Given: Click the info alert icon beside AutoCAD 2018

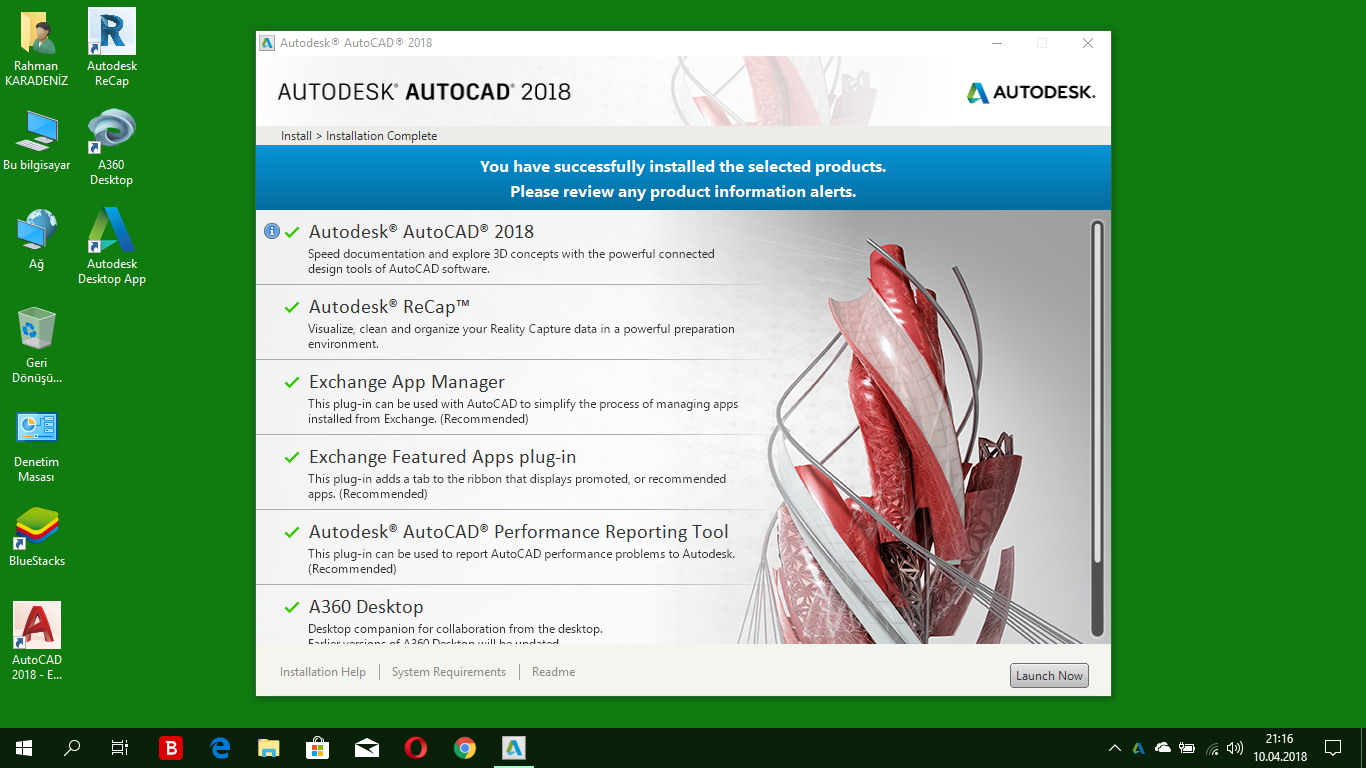Looking at the screenshot, I should [271, 231].
